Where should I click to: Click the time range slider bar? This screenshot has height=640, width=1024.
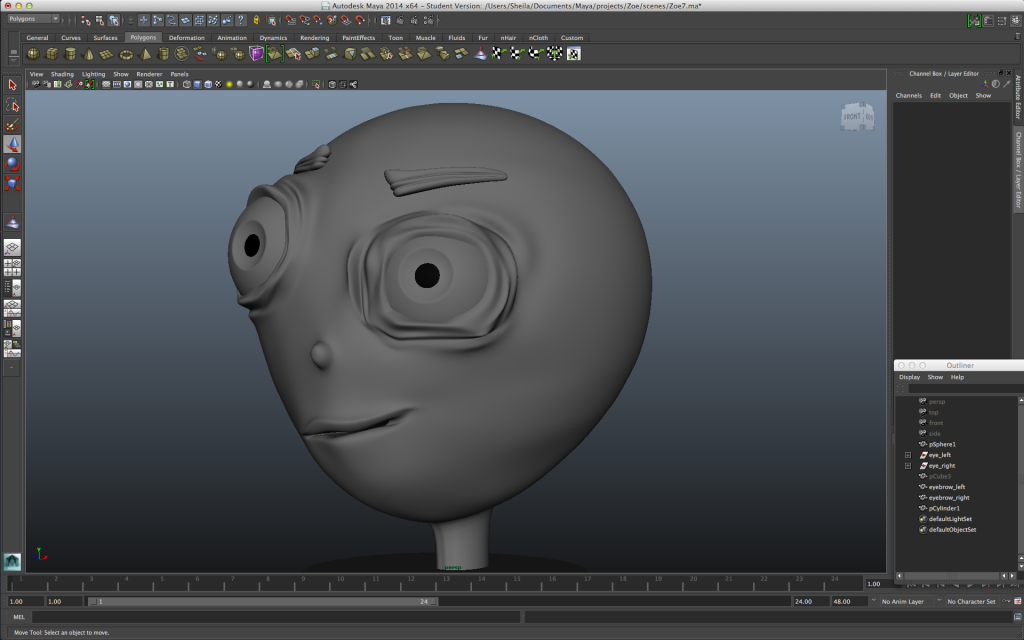point(263,601)
